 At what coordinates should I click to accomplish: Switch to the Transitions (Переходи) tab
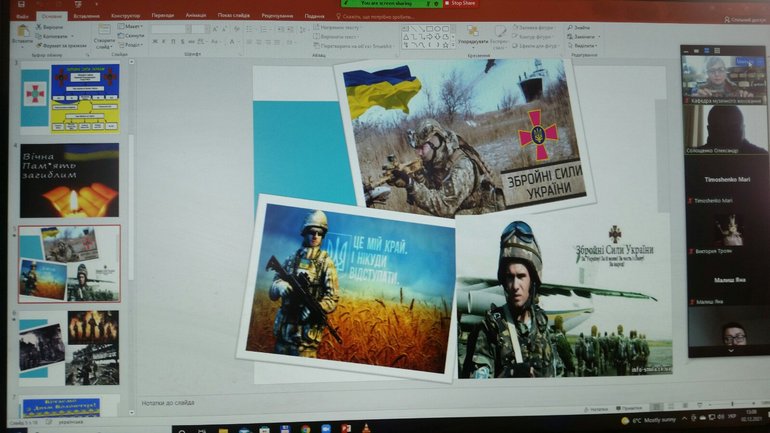point(163,16)
